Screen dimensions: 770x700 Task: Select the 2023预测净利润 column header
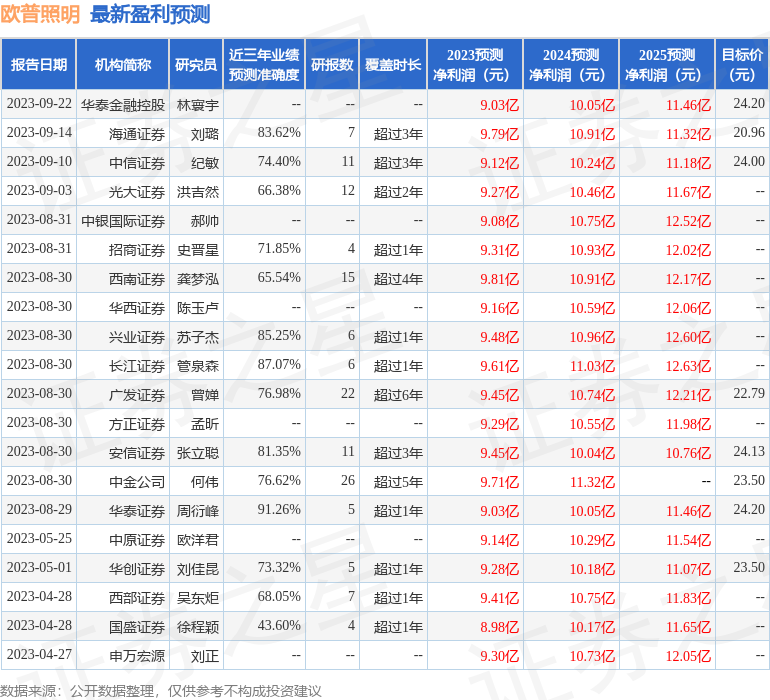point(475,65)
